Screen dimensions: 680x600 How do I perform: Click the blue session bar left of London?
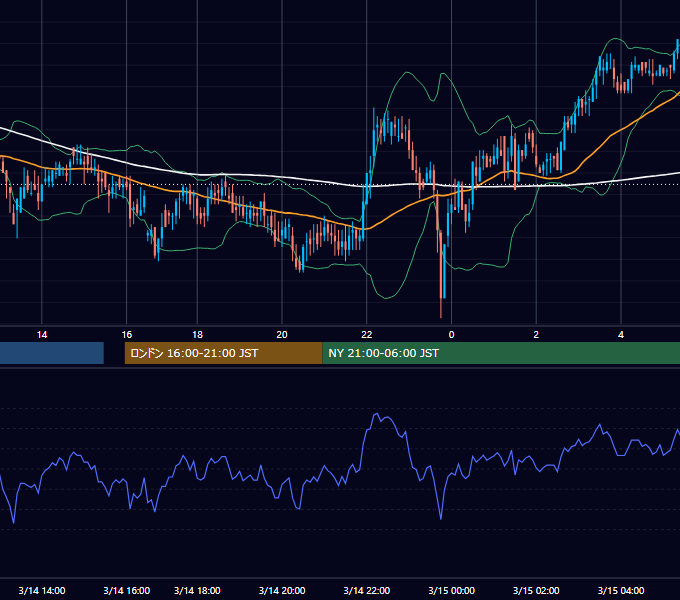pos(52,353)
